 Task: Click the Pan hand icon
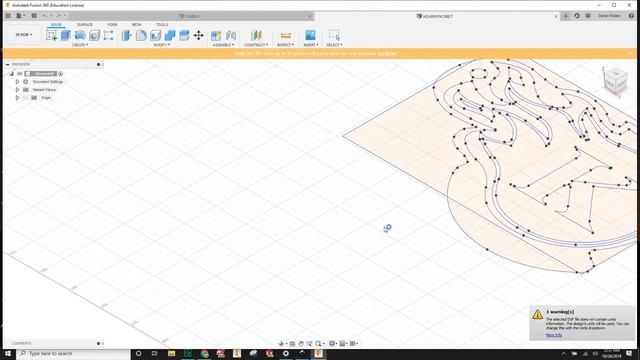301,344
